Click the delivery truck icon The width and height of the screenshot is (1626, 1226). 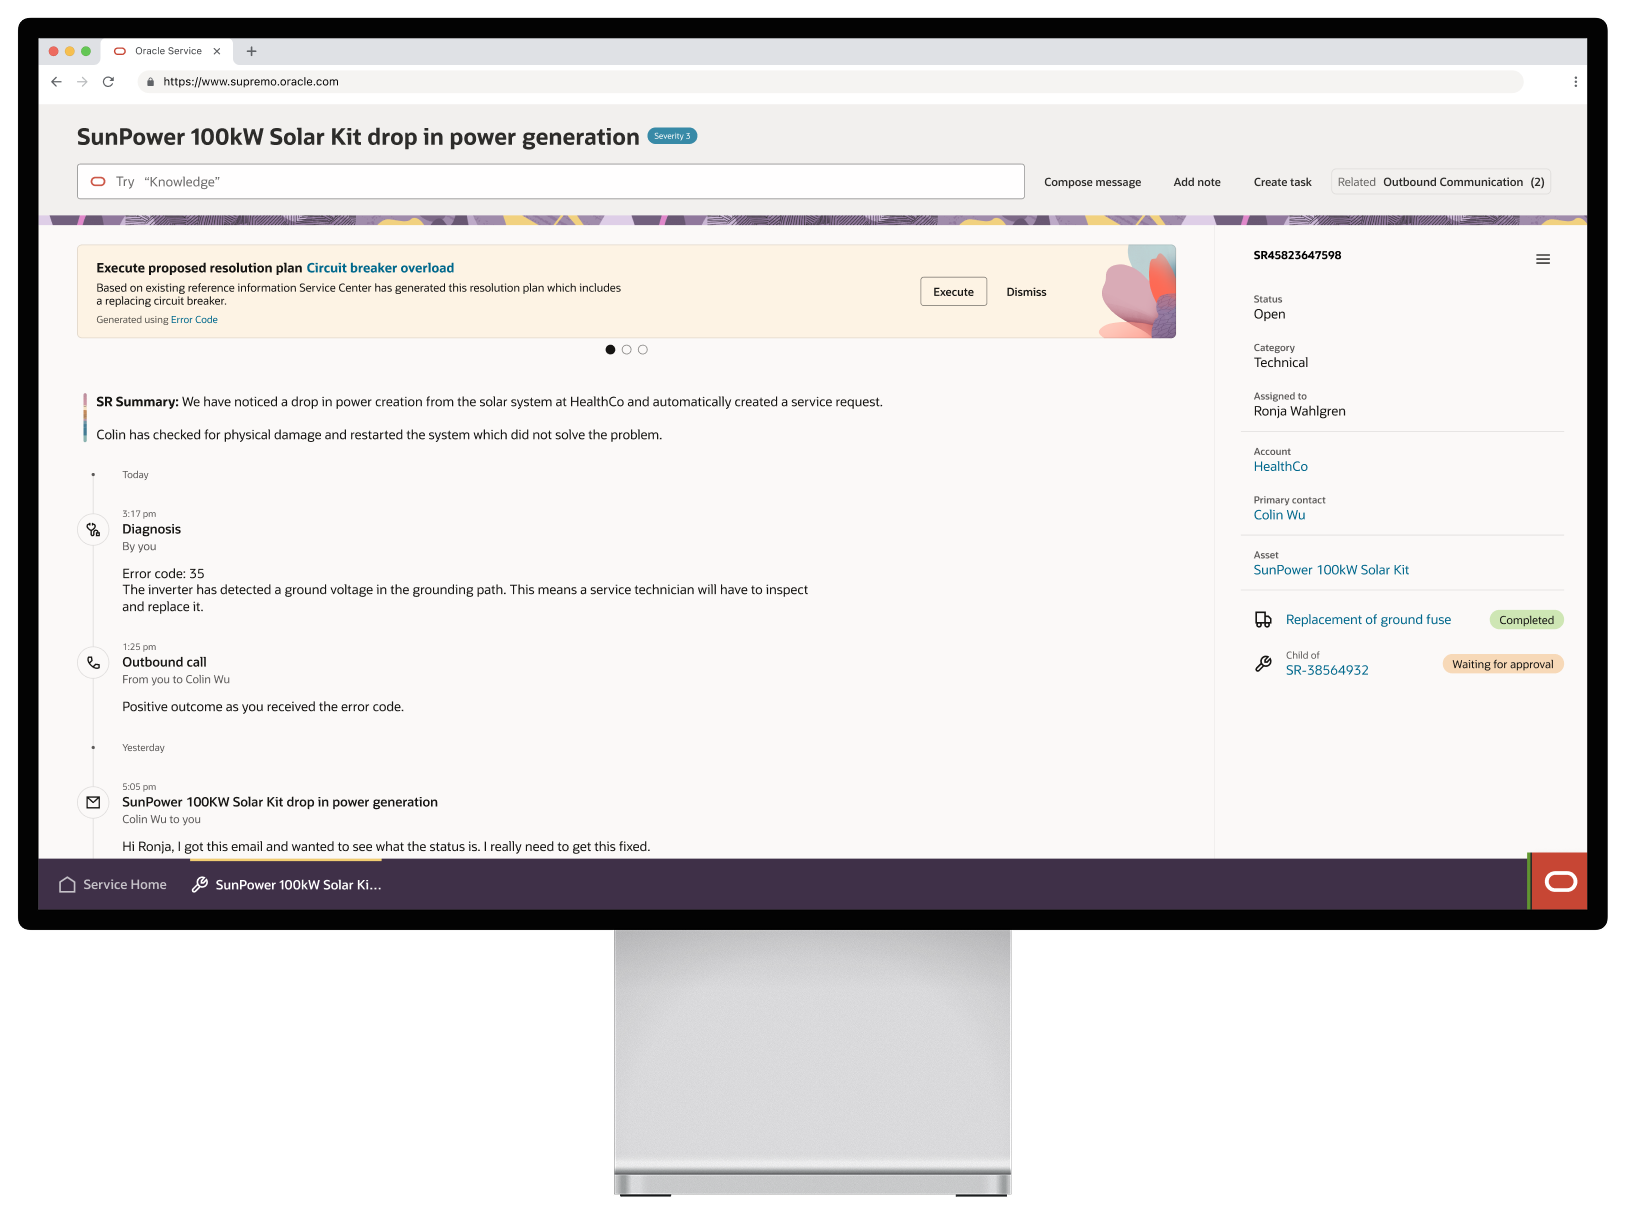tap(1263, 620)
